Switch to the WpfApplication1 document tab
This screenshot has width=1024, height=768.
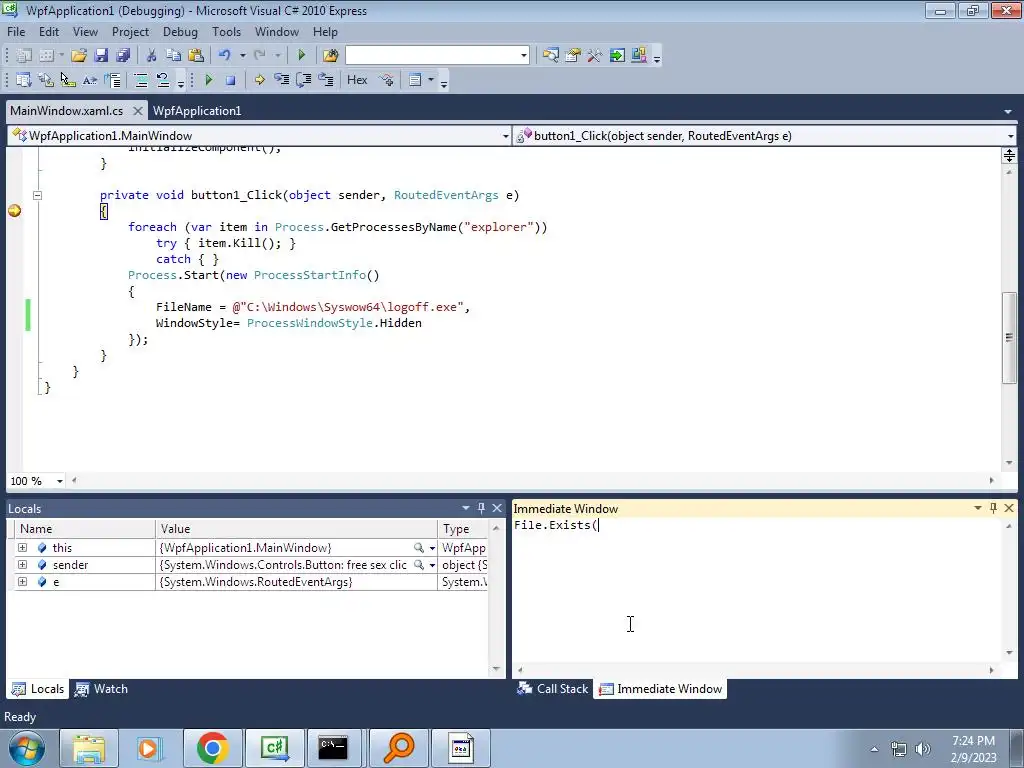[197, 111]
